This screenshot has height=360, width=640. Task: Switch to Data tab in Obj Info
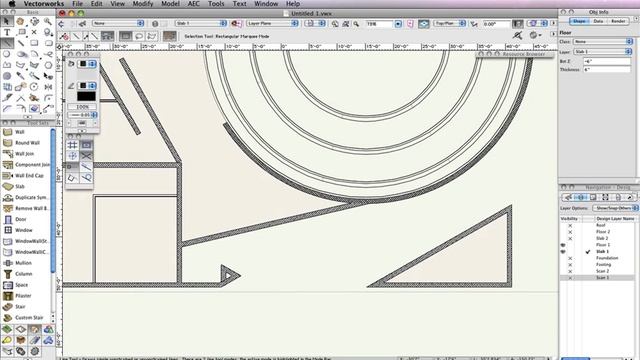point(598,21)
